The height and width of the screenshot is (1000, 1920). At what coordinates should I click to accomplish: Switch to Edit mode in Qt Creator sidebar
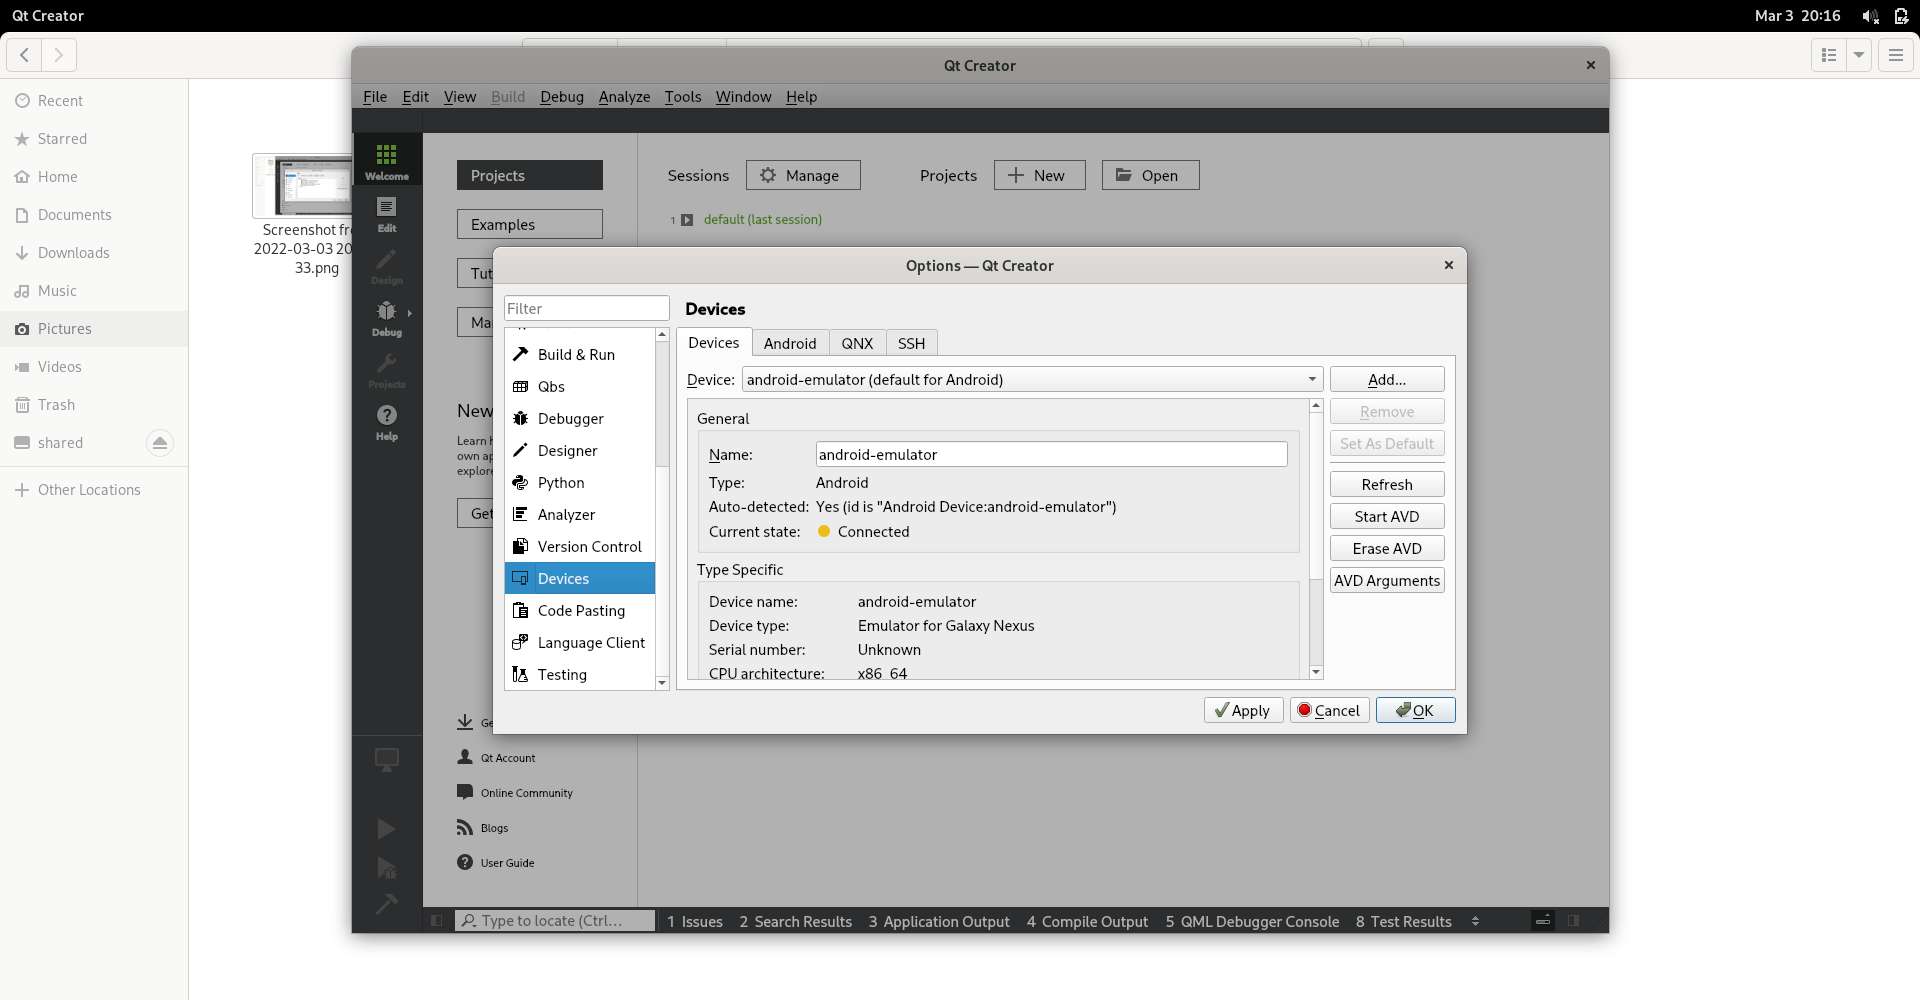(x=387, y=213)
